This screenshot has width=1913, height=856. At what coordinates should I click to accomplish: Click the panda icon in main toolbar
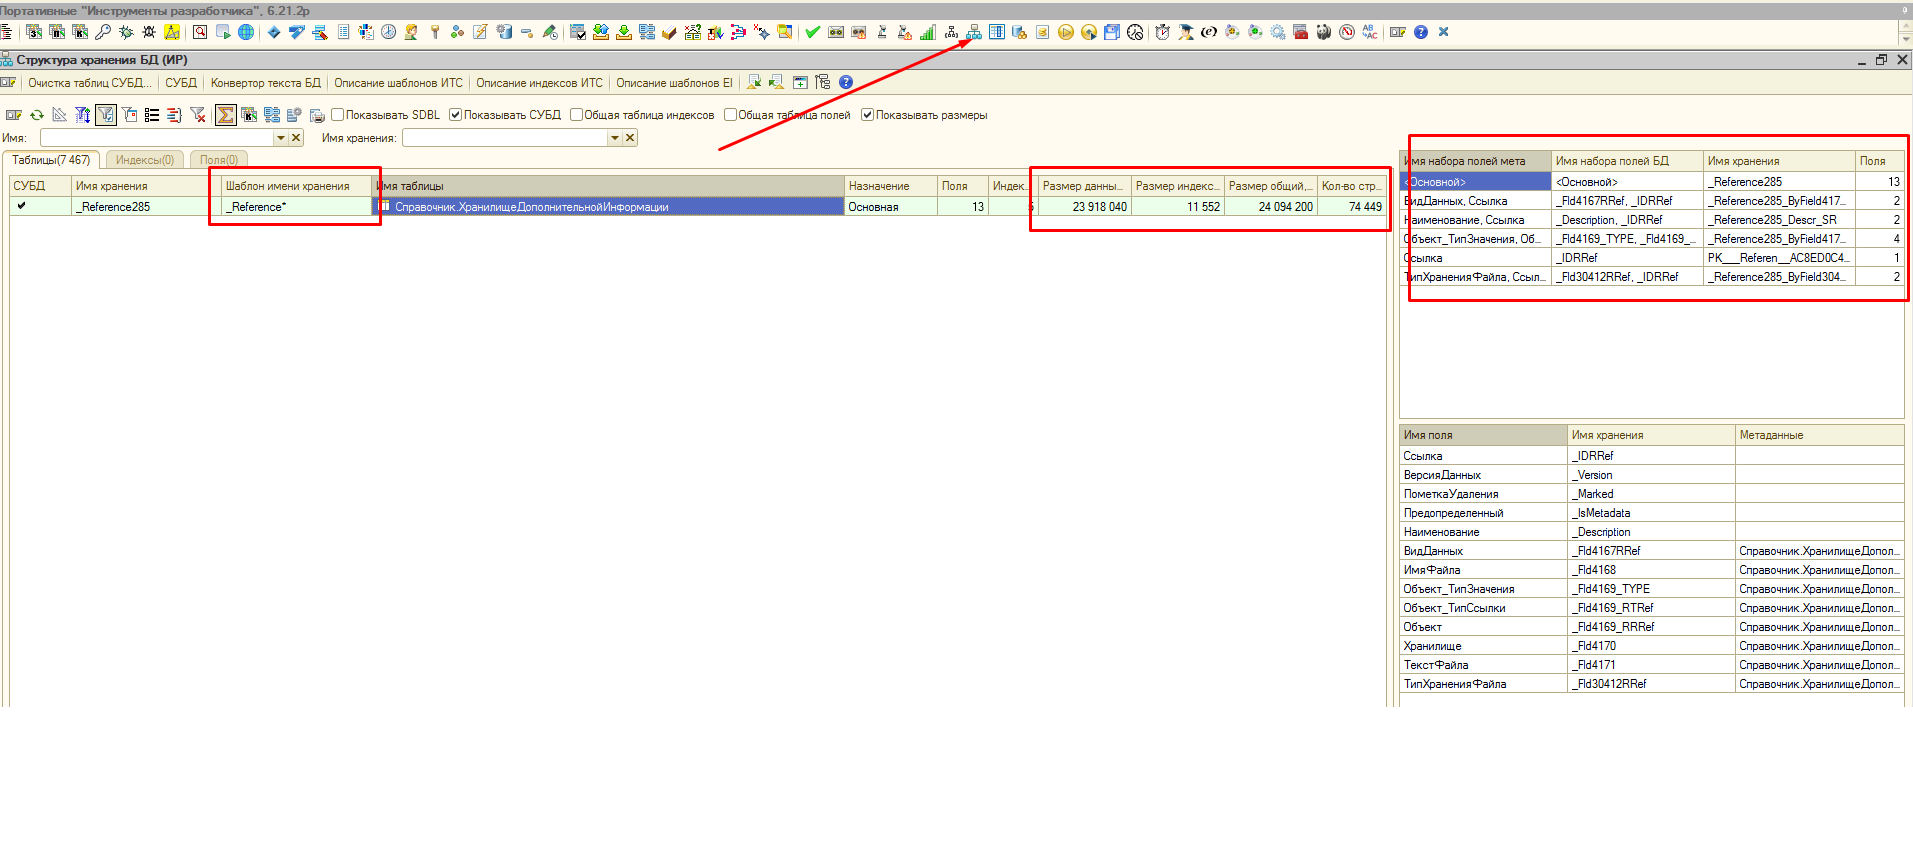[1324, 32]
